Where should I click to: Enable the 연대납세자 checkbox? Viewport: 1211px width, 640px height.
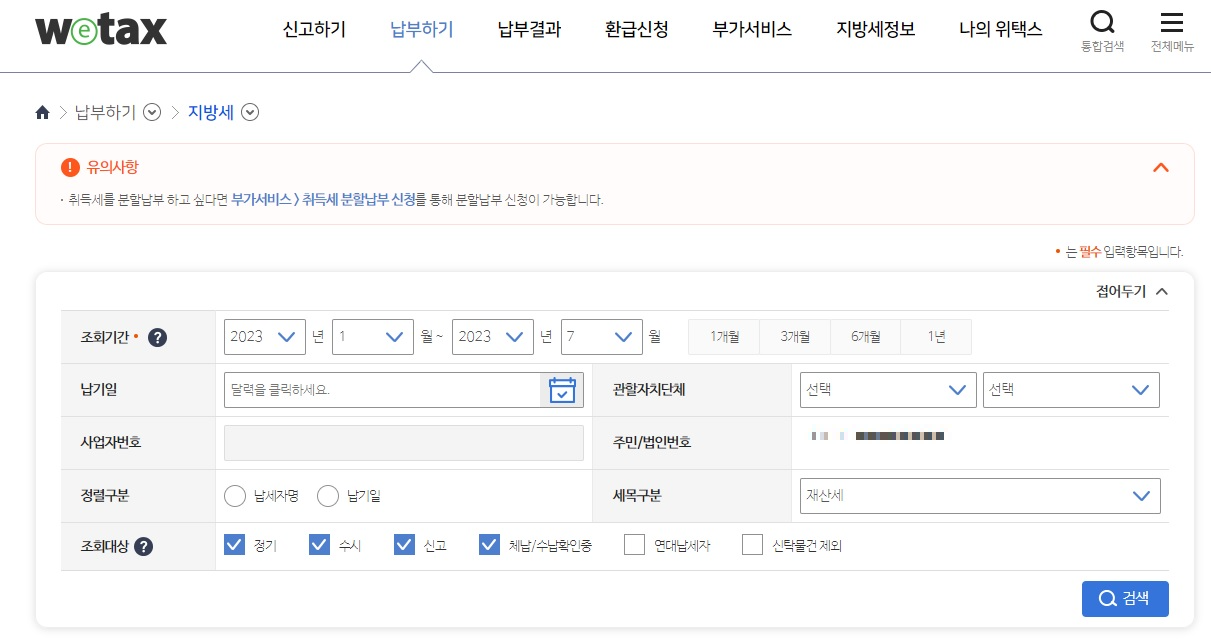[635, 544]
